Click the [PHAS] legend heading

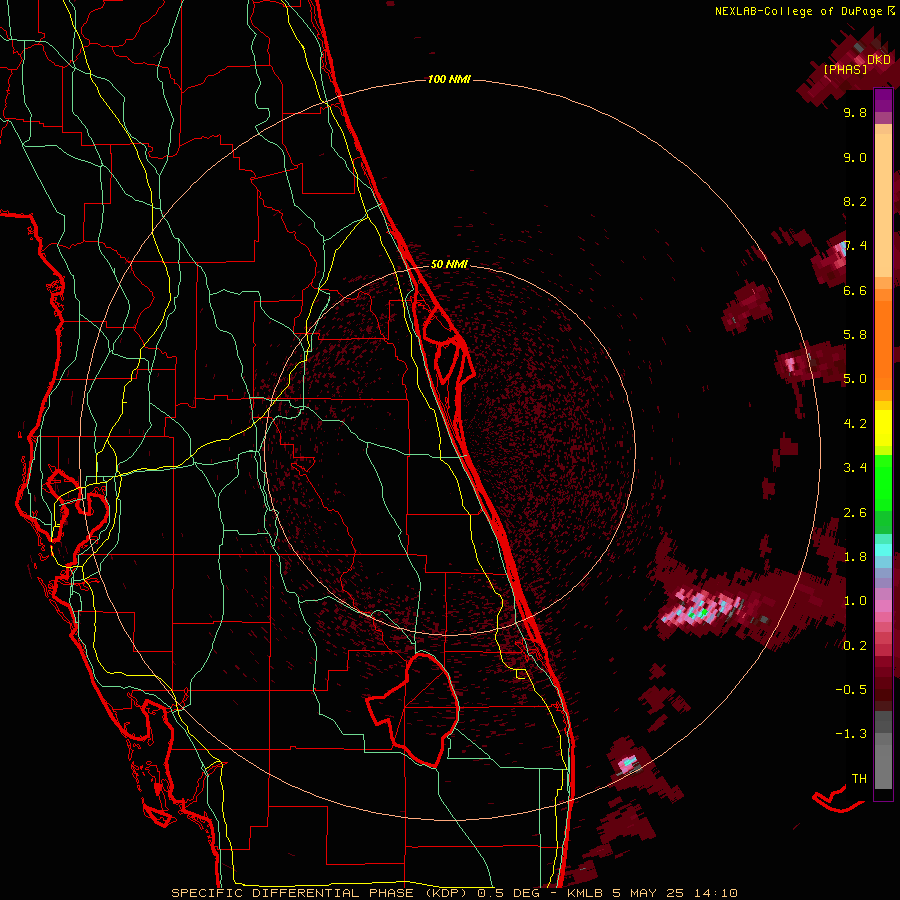(x=845, y=69)
